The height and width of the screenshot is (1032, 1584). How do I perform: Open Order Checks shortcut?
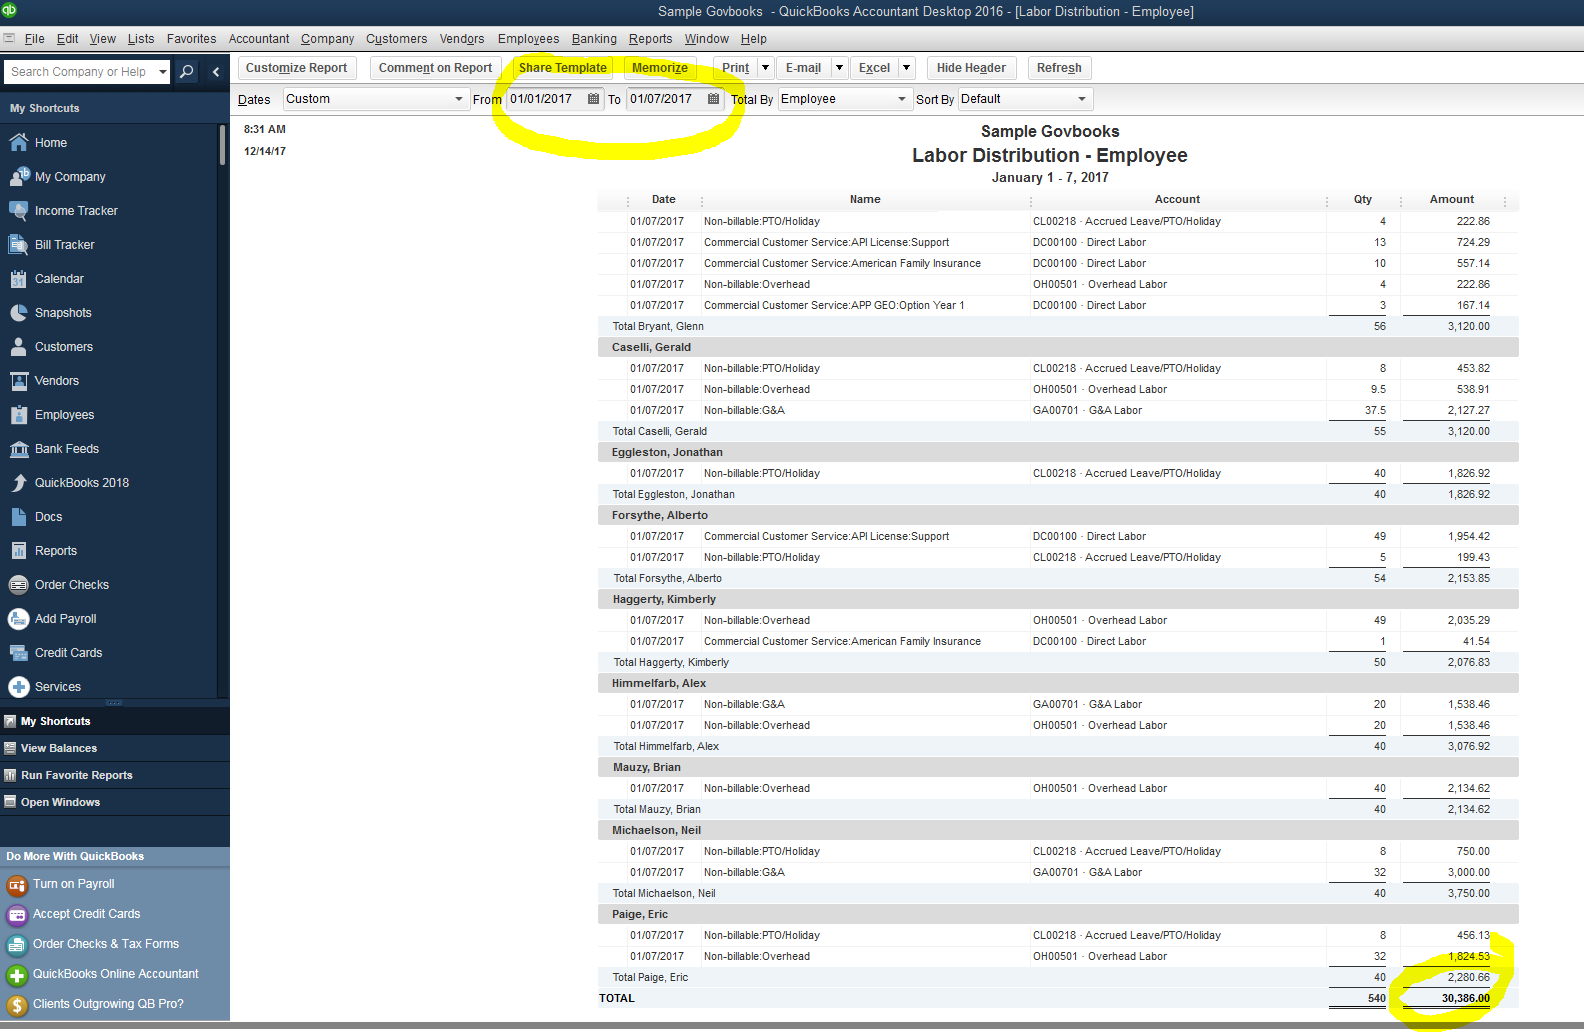tap(71, 585)
